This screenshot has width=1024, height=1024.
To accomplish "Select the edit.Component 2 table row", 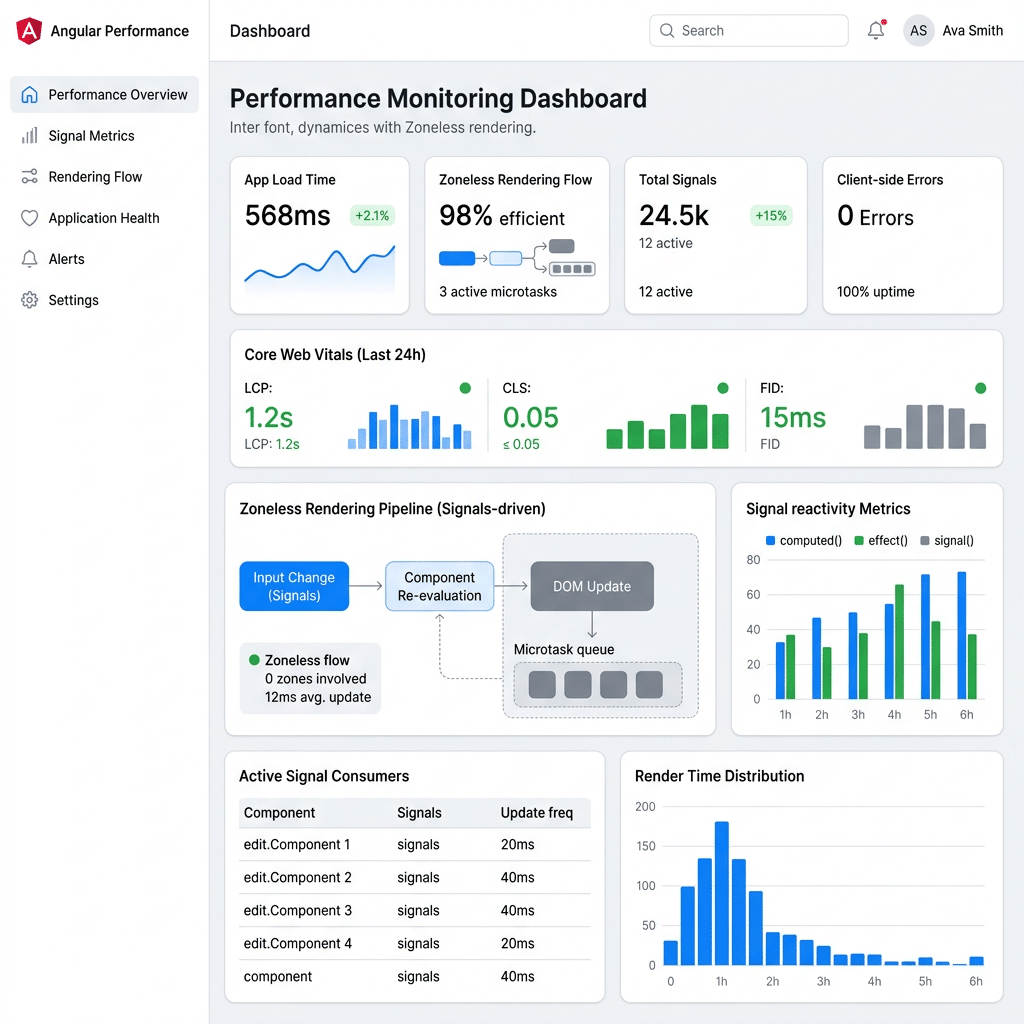I will coord(415,878).
